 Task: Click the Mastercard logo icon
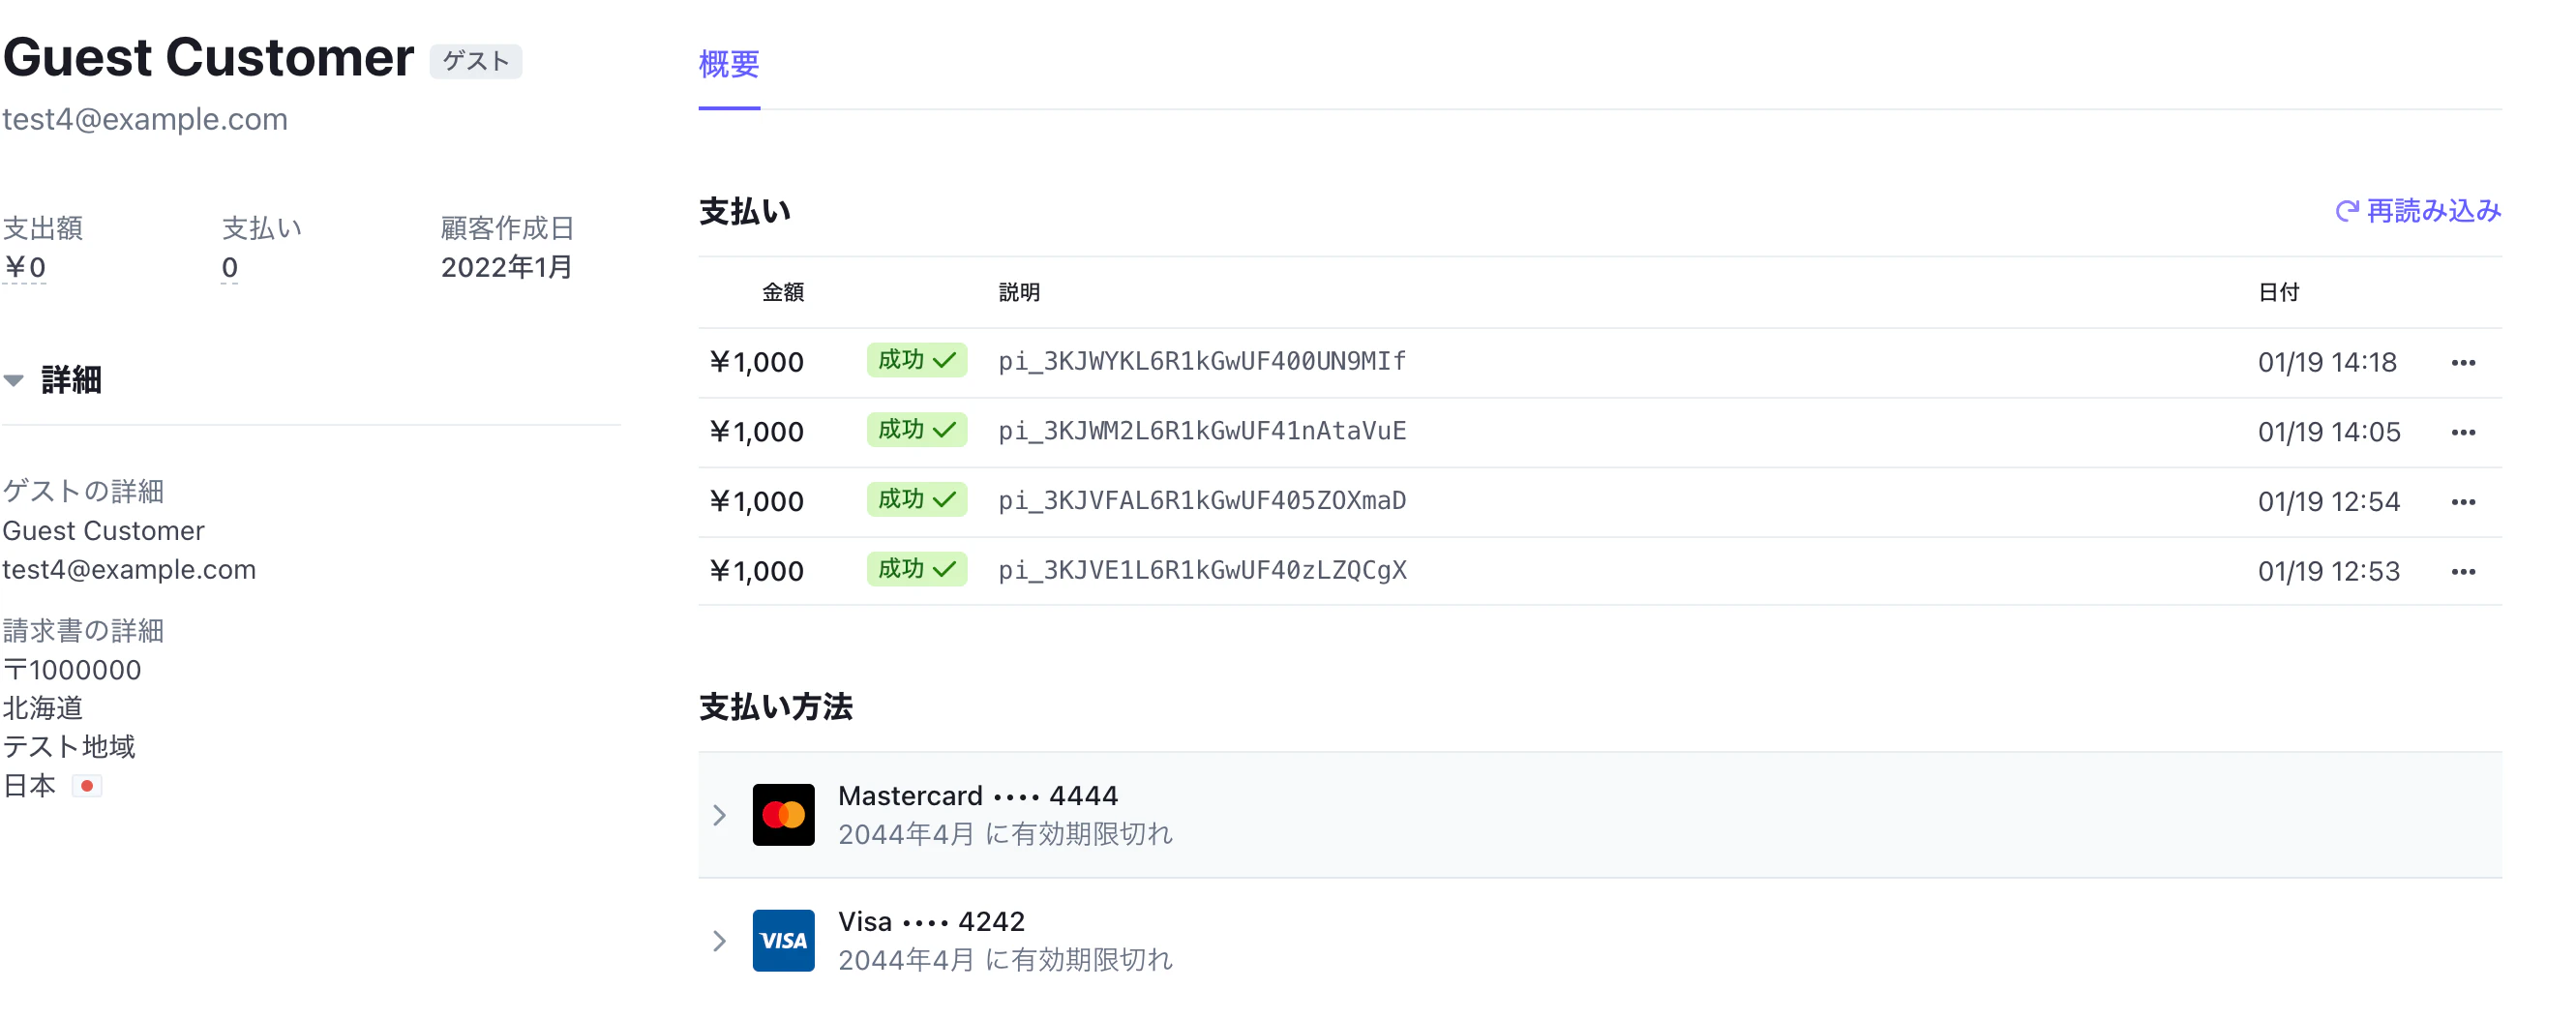click(x=783, y=815)
